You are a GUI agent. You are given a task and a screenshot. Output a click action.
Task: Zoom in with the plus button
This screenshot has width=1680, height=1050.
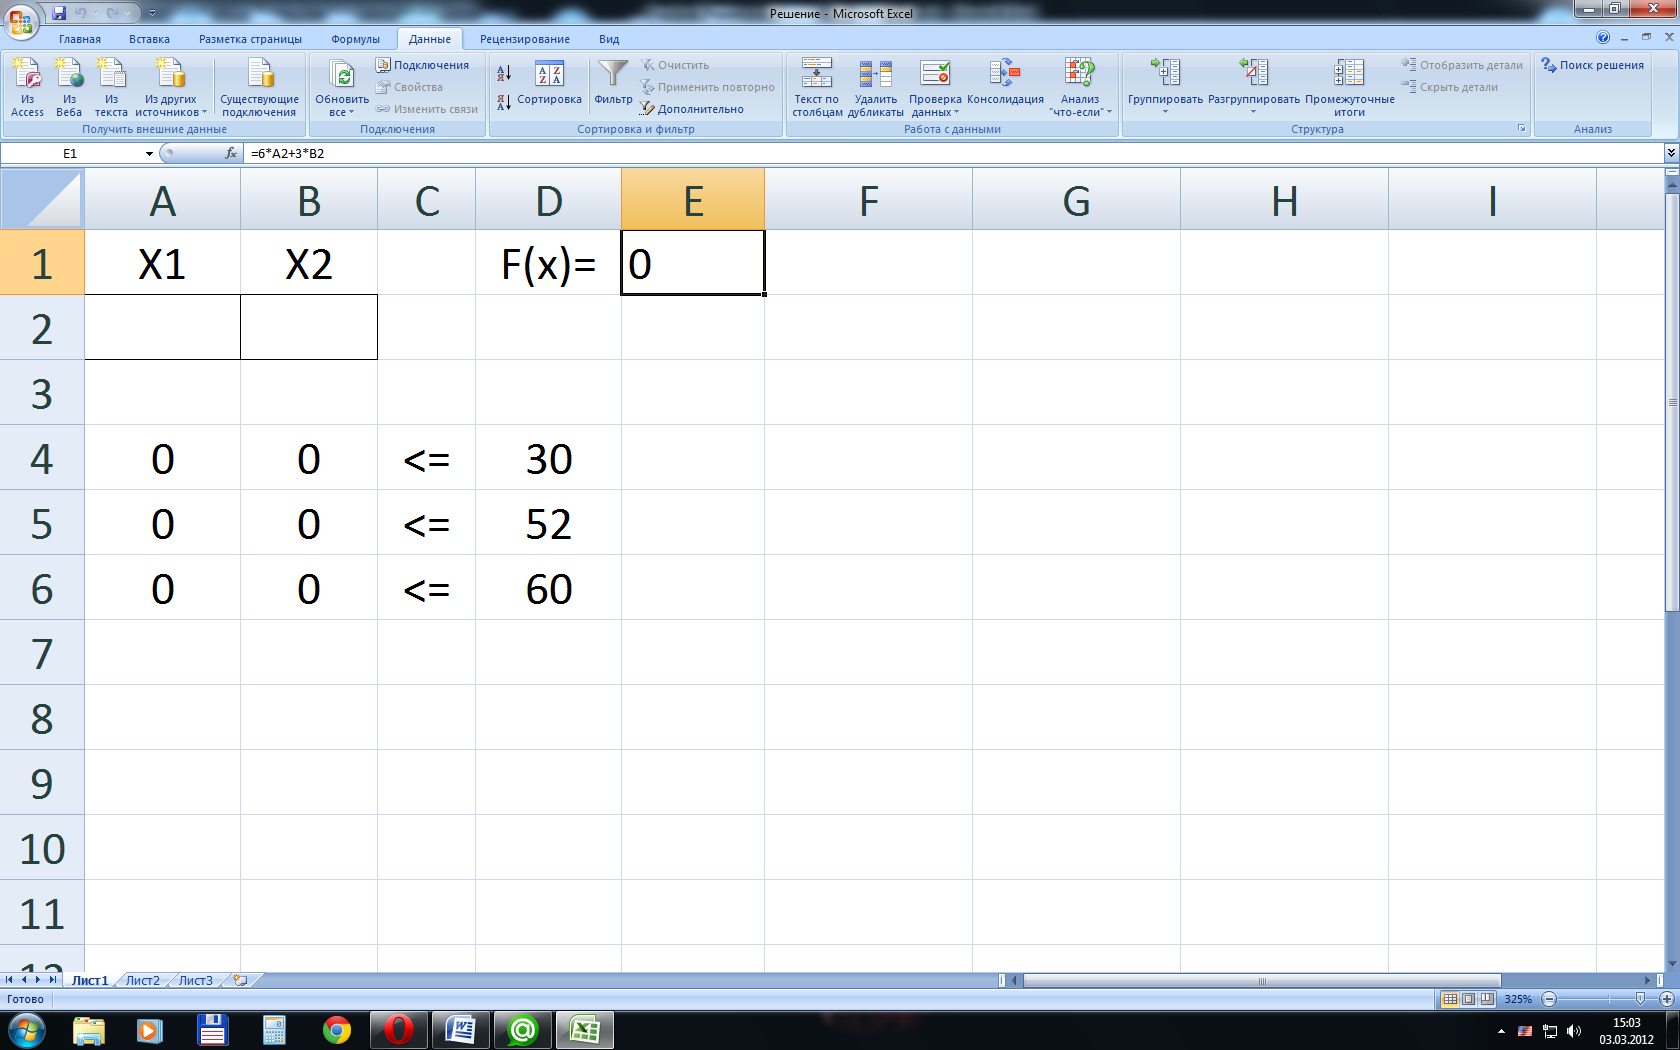pos(1667,999)
